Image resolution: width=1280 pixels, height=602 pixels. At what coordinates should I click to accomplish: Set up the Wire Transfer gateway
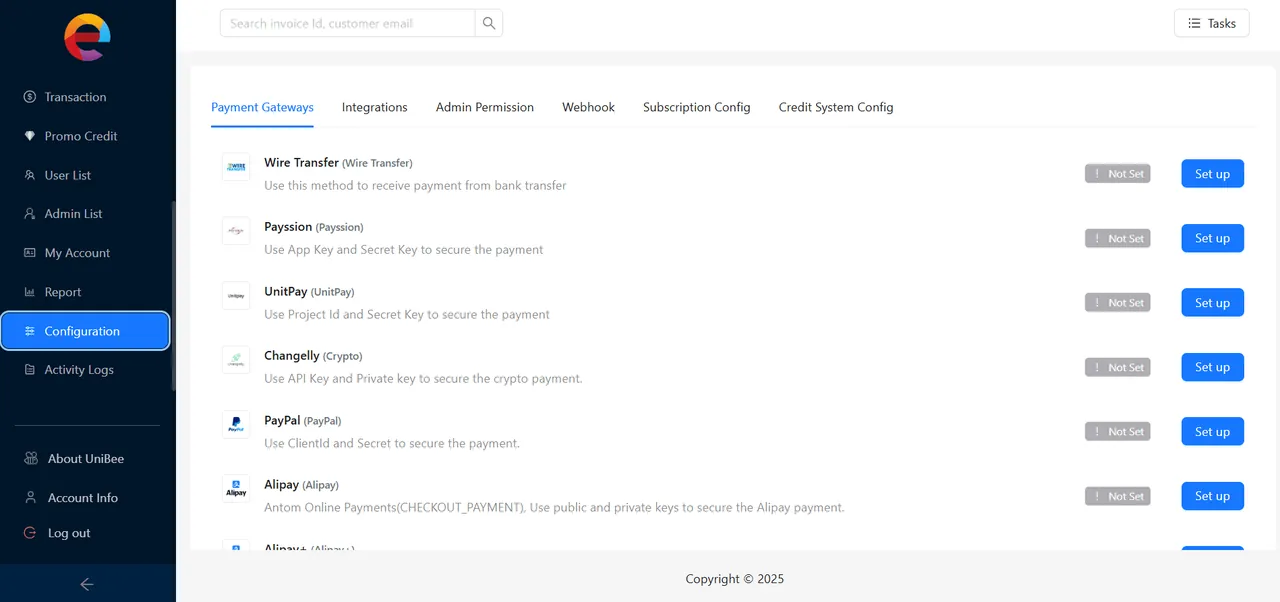click(x=1212, y=174)
